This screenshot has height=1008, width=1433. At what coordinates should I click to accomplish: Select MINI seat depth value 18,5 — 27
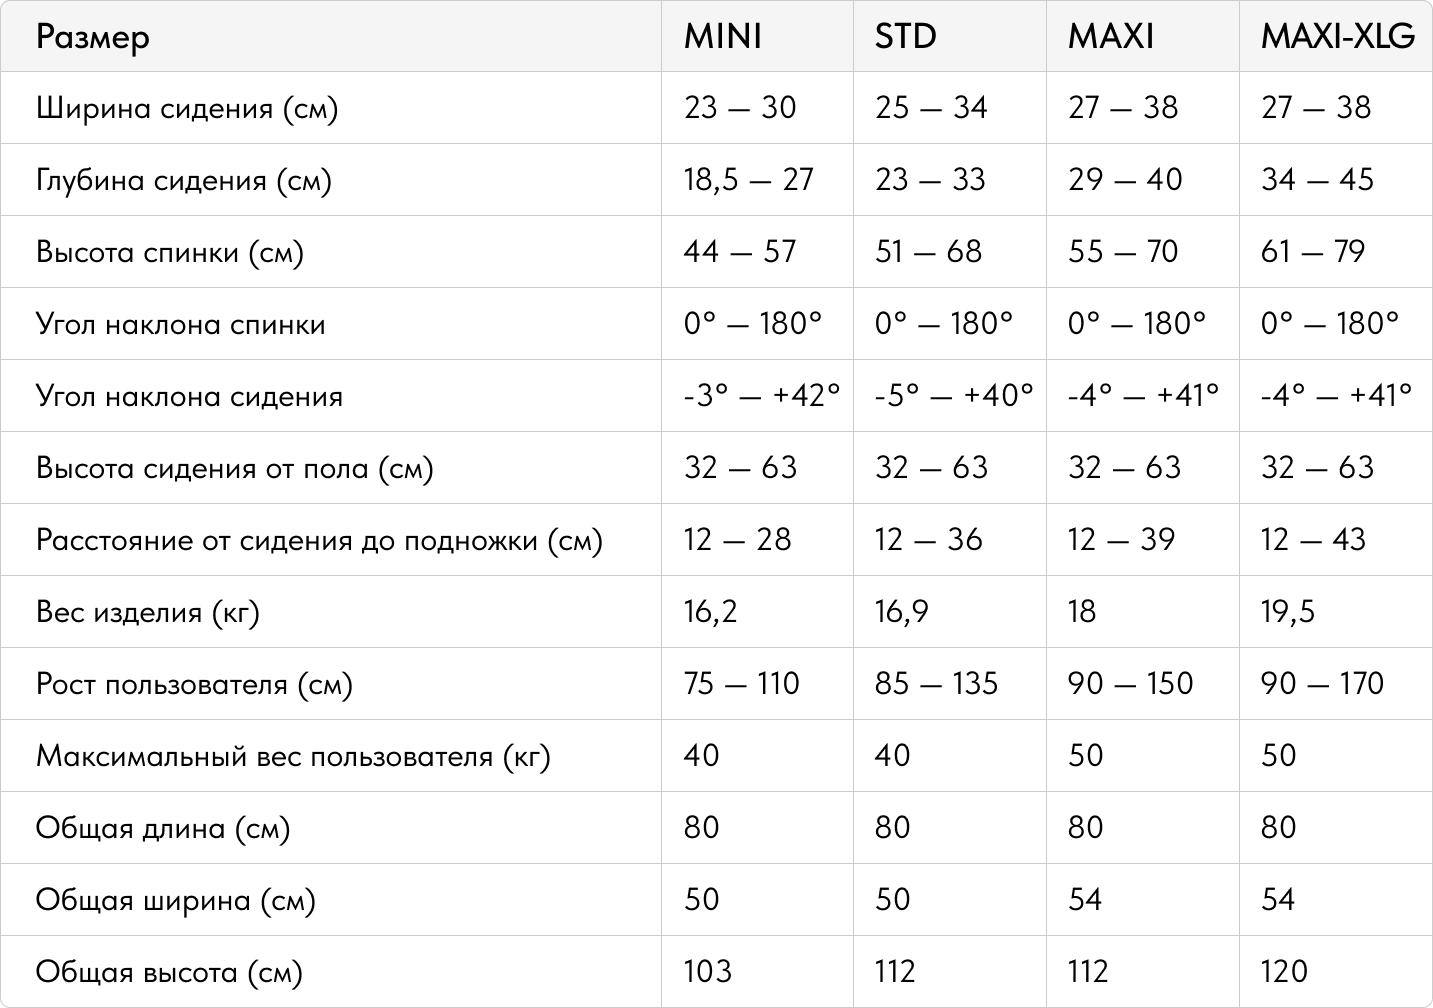tap(749, 180)
